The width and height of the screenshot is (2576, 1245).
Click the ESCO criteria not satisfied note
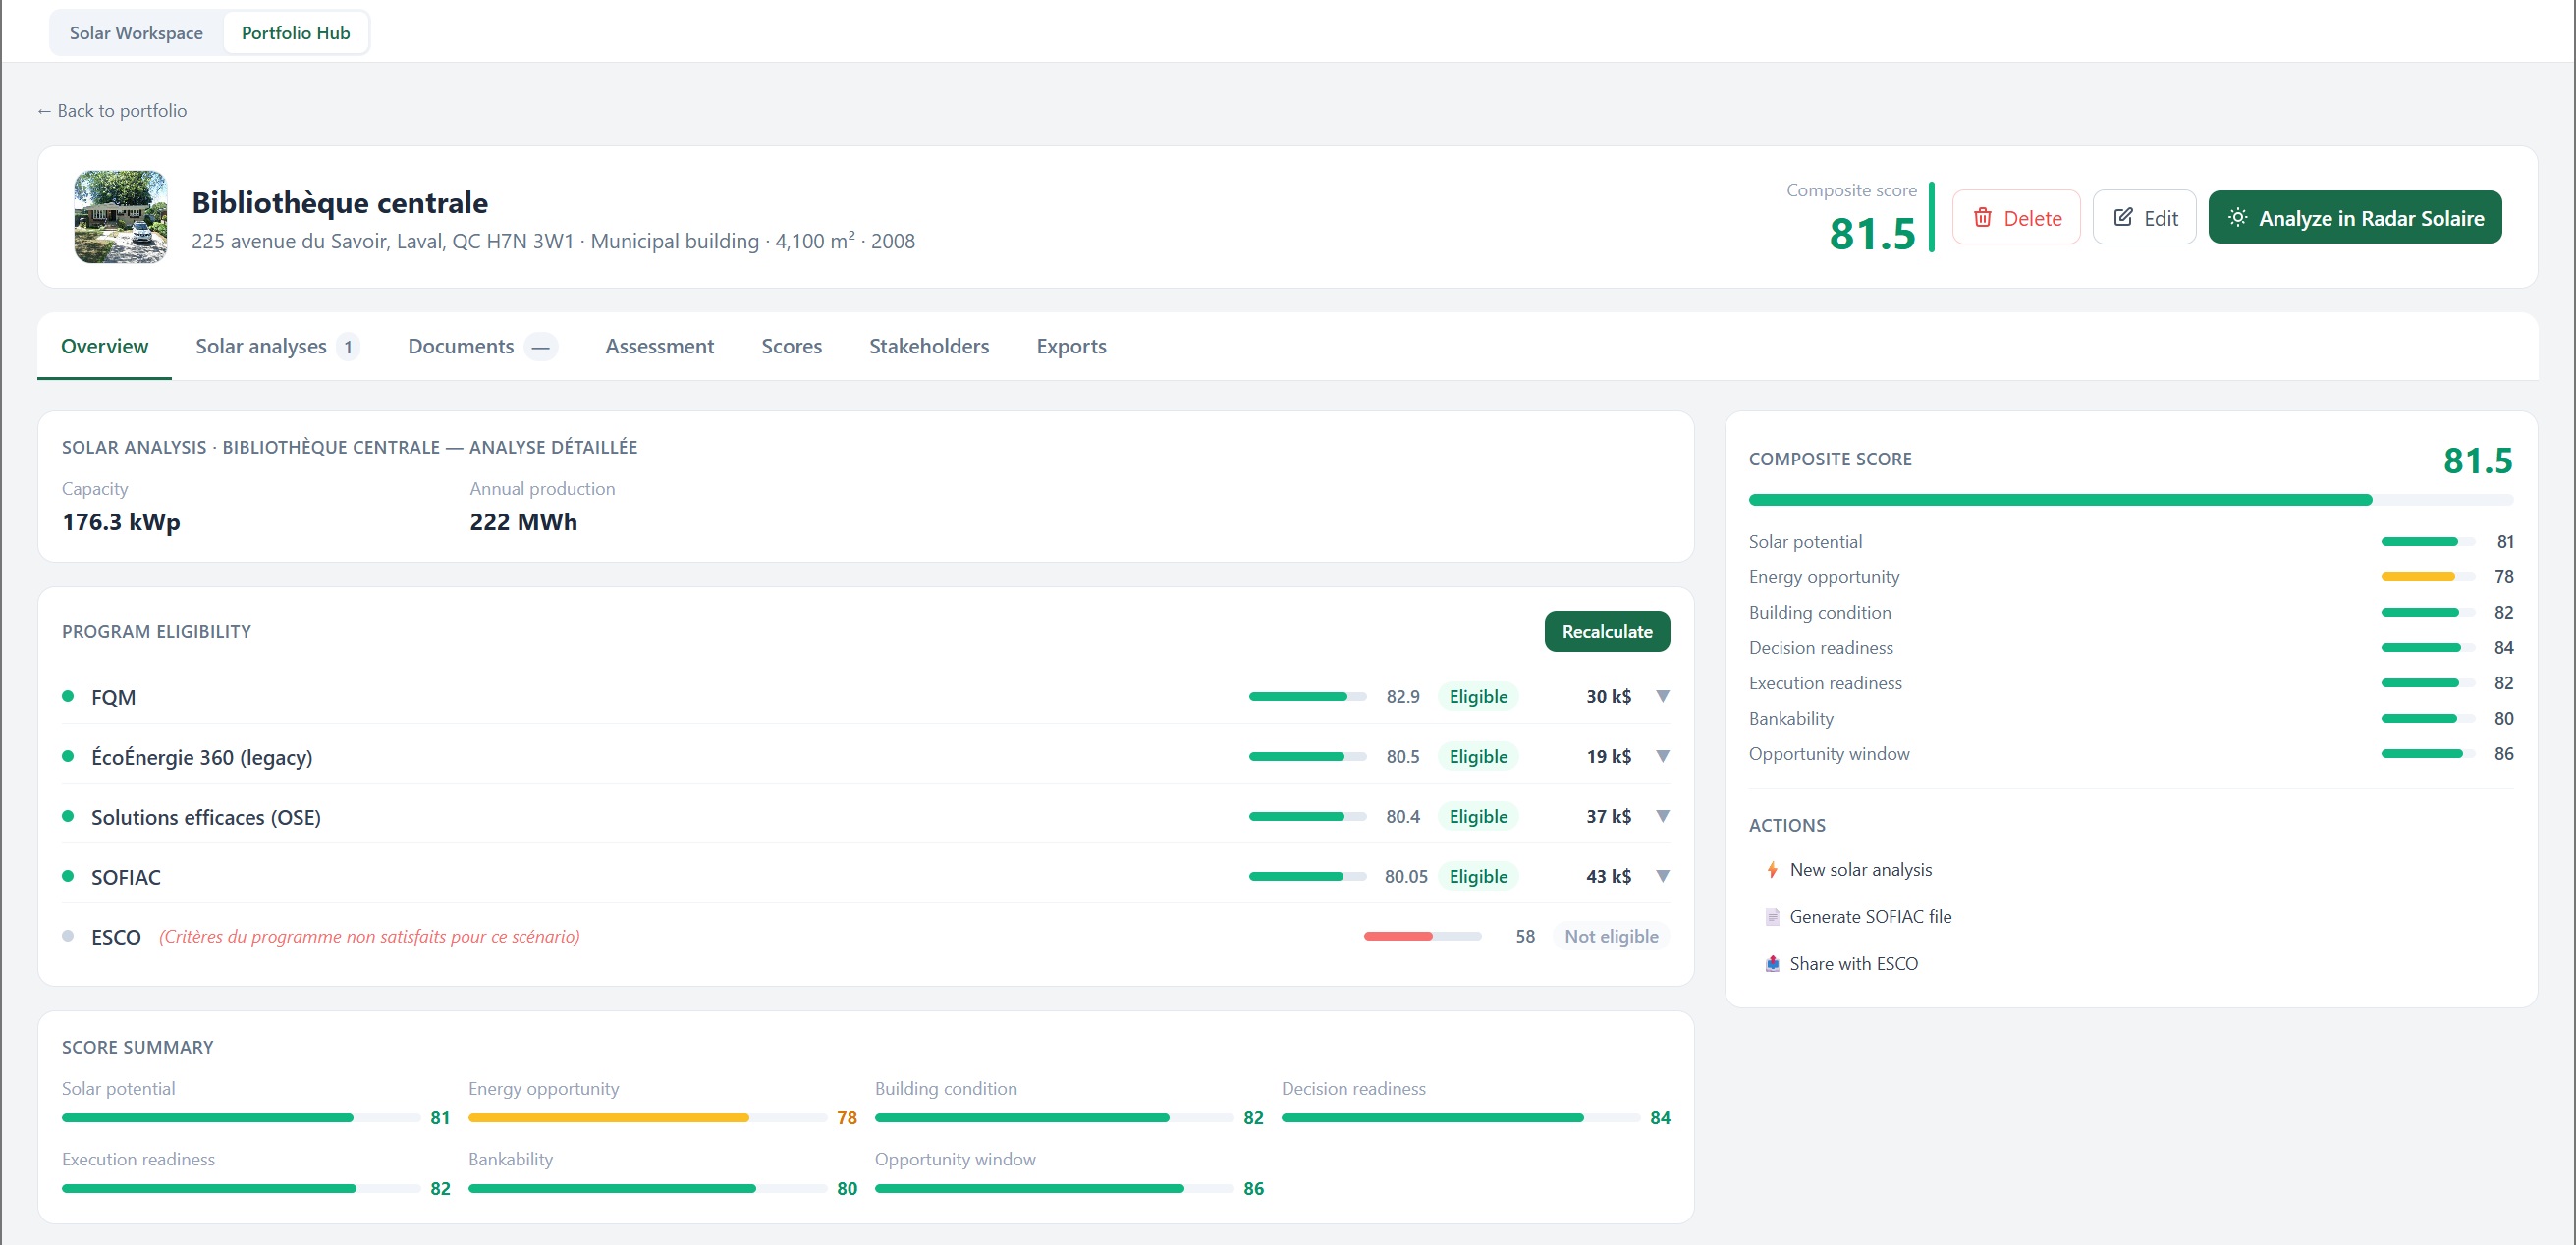369,936
